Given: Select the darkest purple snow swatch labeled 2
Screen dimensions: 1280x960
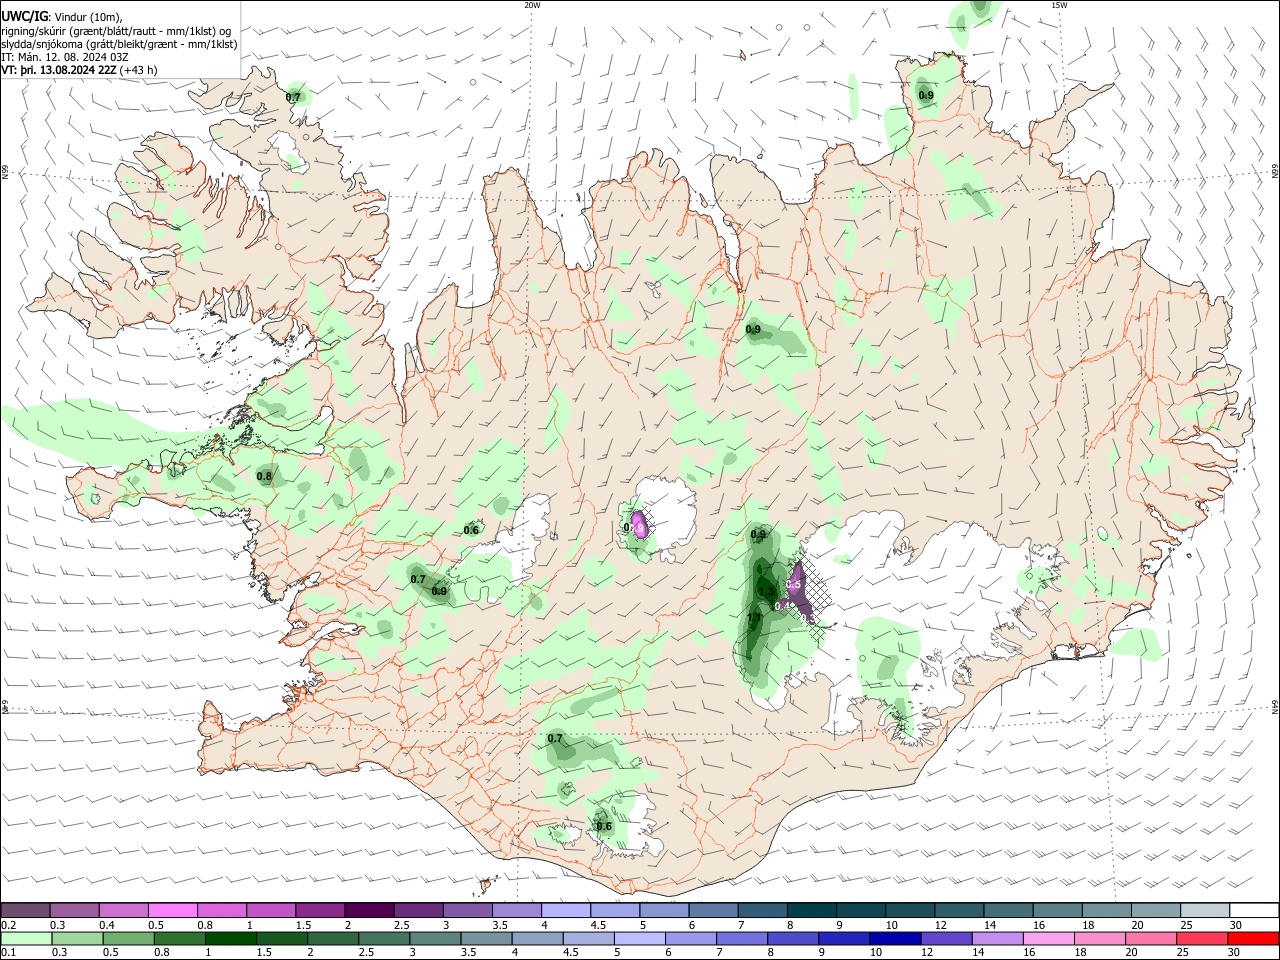Looking at the screenshot, I should click(369, 910).
